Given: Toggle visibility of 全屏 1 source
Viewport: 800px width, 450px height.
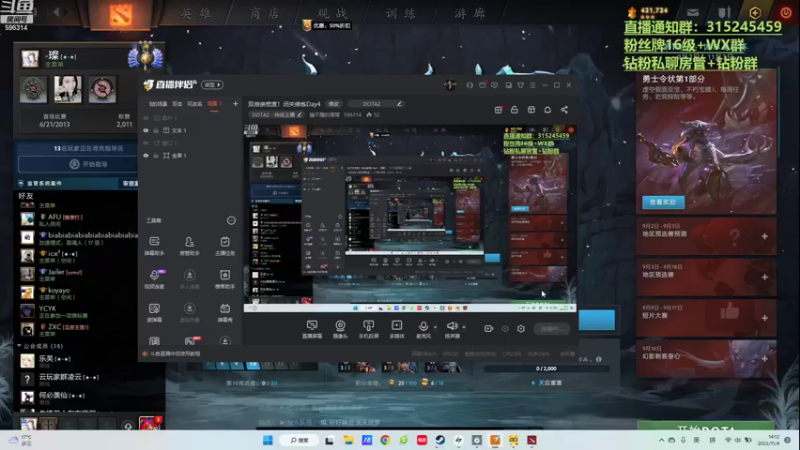Looking at the screenshot, I should pos(146,156).
